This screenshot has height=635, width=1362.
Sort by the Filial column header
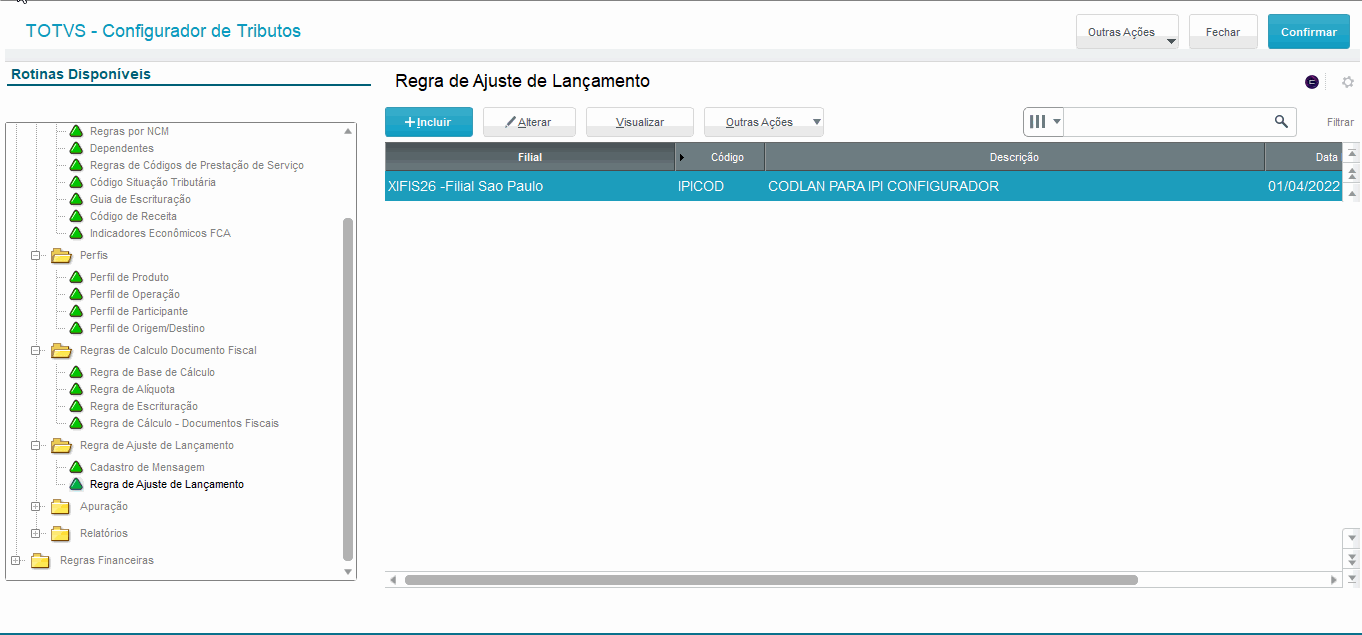[530, 157]
